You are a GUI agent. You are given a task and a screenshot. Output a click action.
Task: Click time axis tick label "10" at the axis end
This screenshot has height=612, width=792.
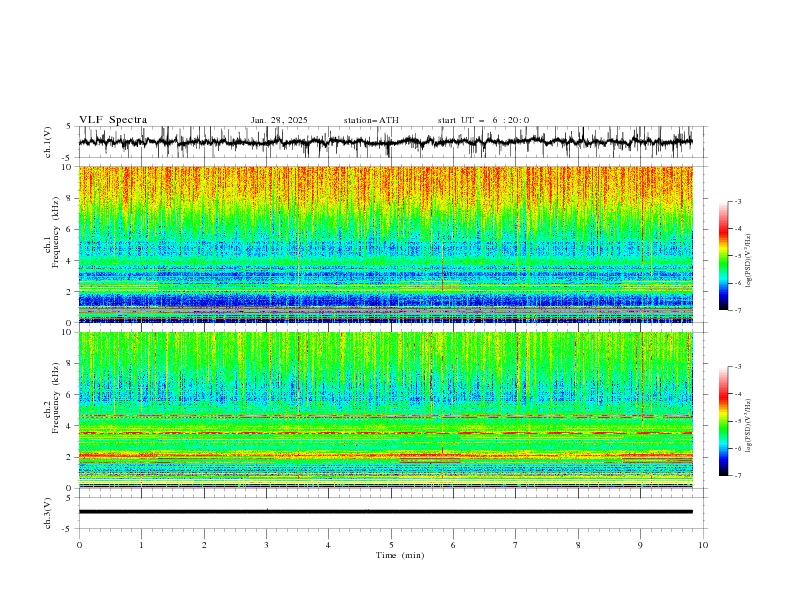click(703, 545)
